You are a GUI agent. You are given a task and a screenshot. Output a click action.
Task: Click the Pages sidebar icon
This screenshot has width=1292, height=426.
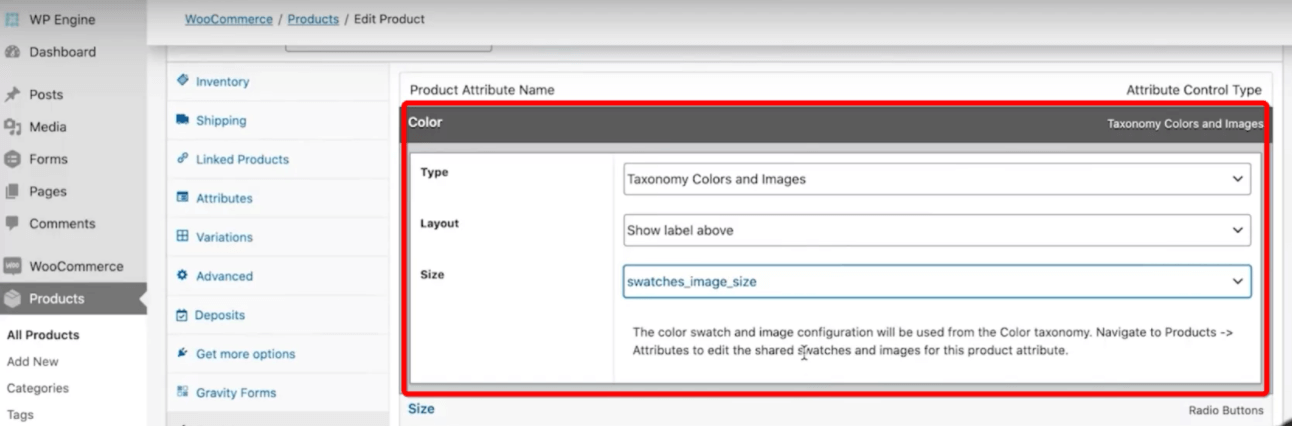click(x=12, y=191)
